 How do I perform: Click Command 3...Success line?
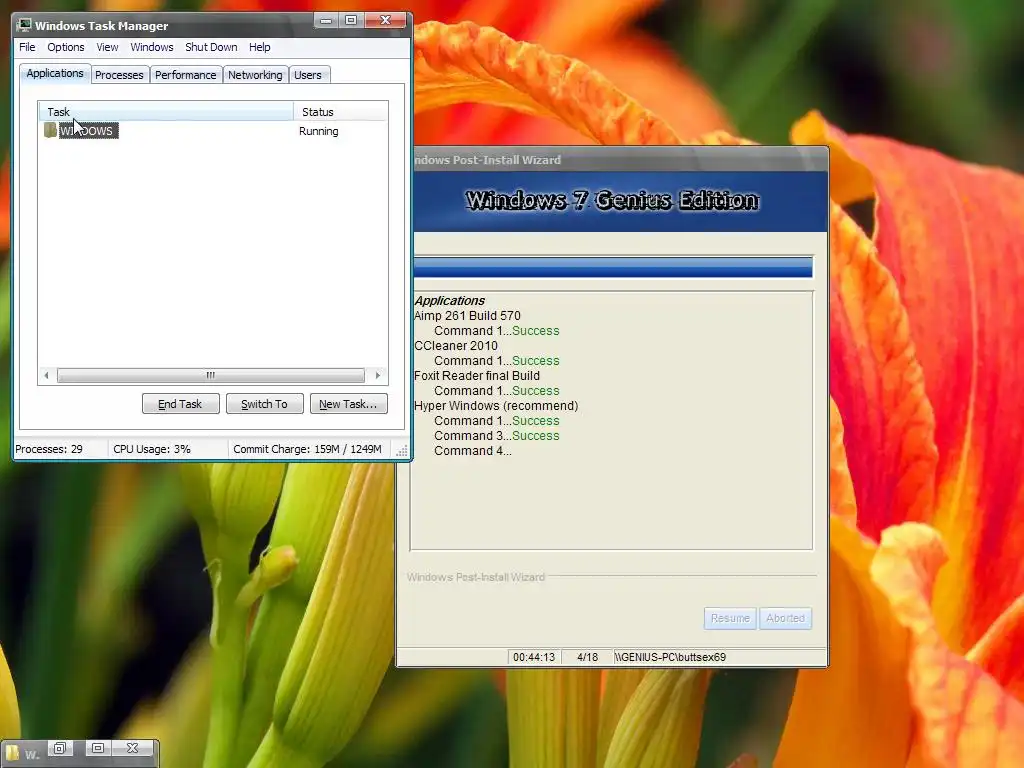click(x=497, y=436)
